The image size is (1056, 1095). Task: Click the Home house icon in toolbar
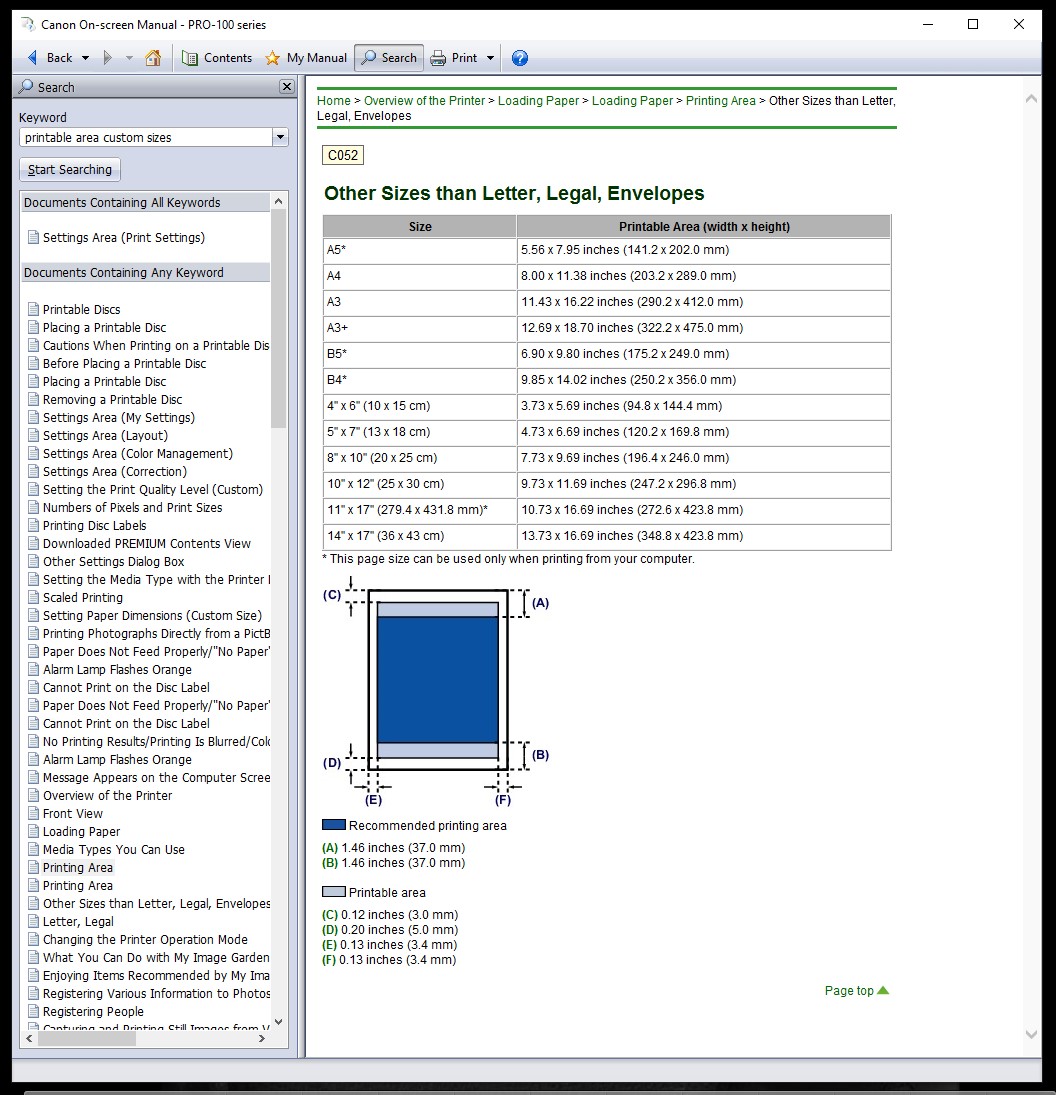[x=153, y=58]
